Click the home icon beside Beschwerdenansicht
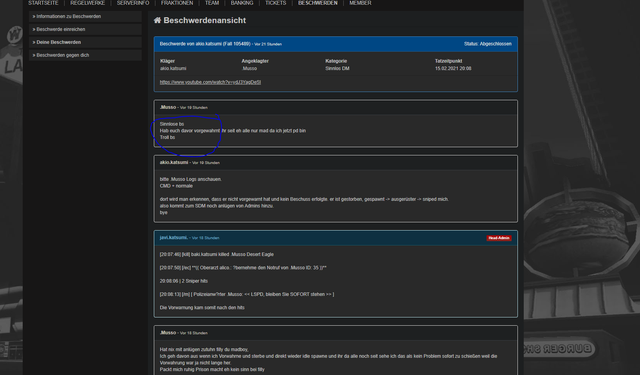The image size is (640, 375). (157, 20)
